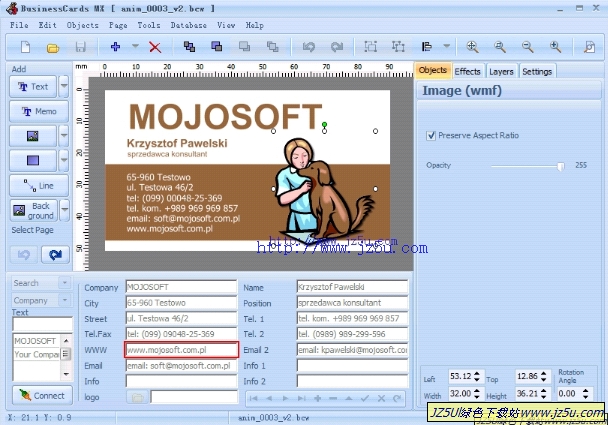Image resolution: width=608 pixels, height=425 pixels.
Task: Click the Connect button
Action: pyautogui.click(x=42, y=396)
